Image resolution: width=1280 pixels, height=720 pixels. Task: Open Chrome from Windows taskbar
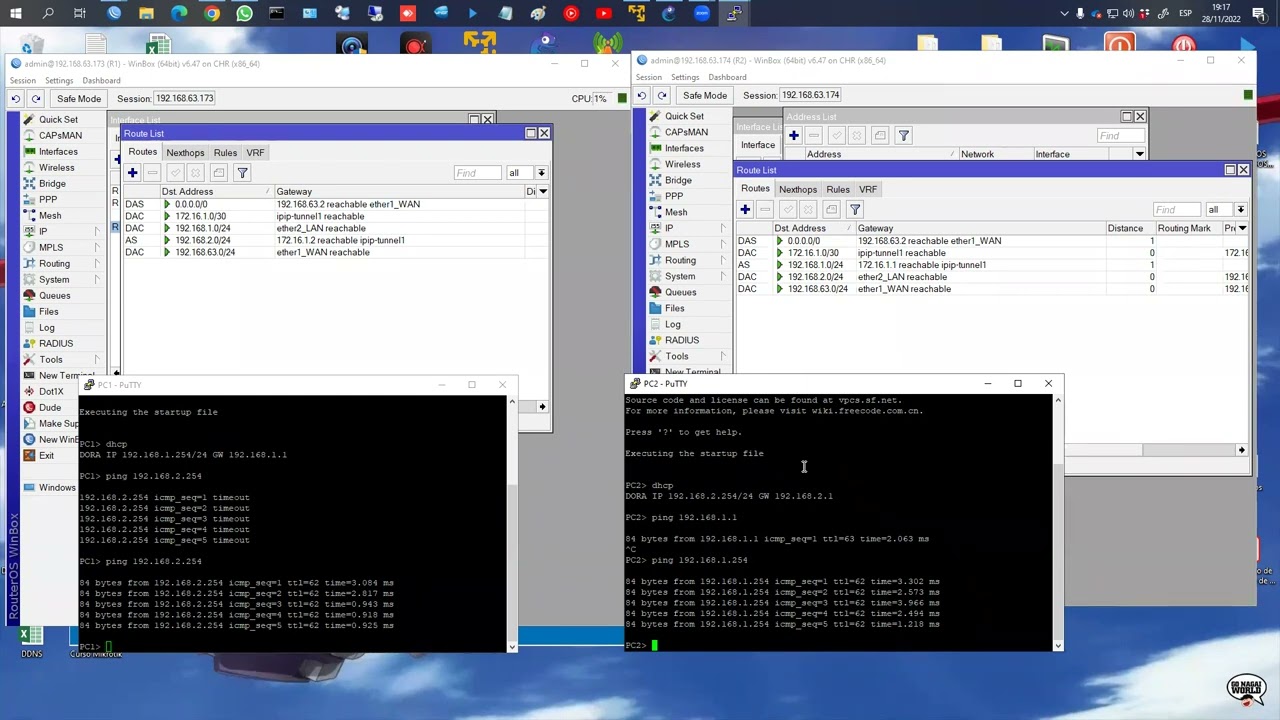click(x=212, y=14)
